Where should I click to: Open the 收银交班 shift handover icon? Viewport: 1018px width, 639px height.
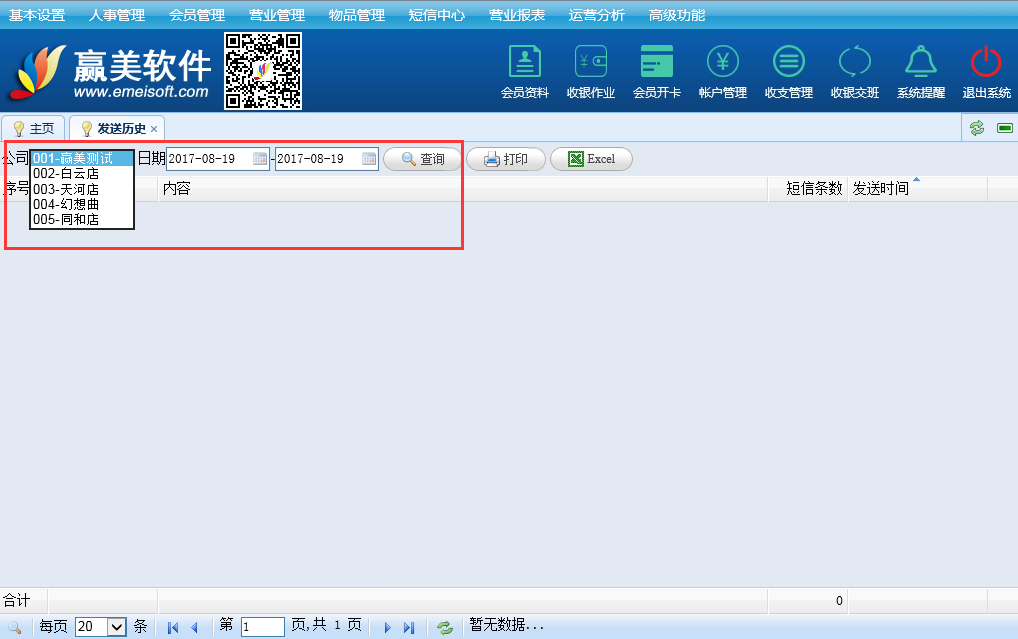854,63
